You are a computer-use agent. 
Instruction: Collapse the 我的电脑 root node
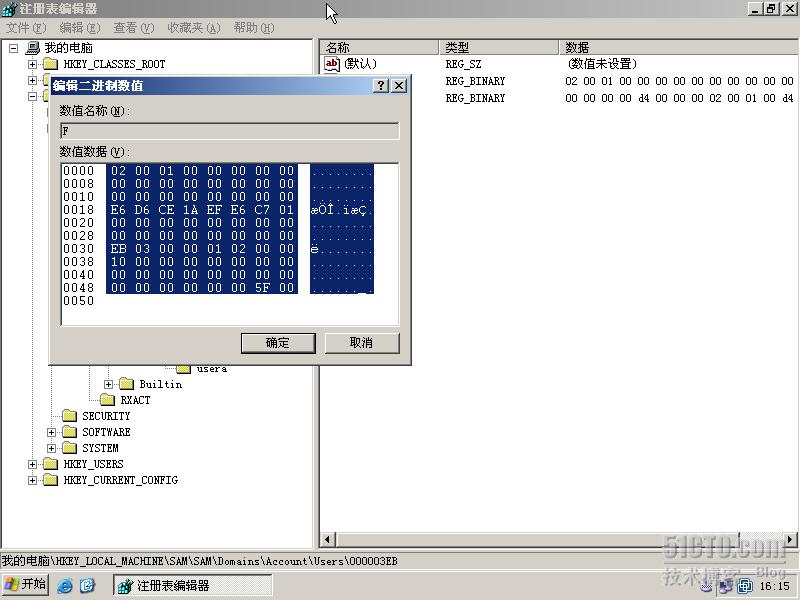tap(14, 48)
